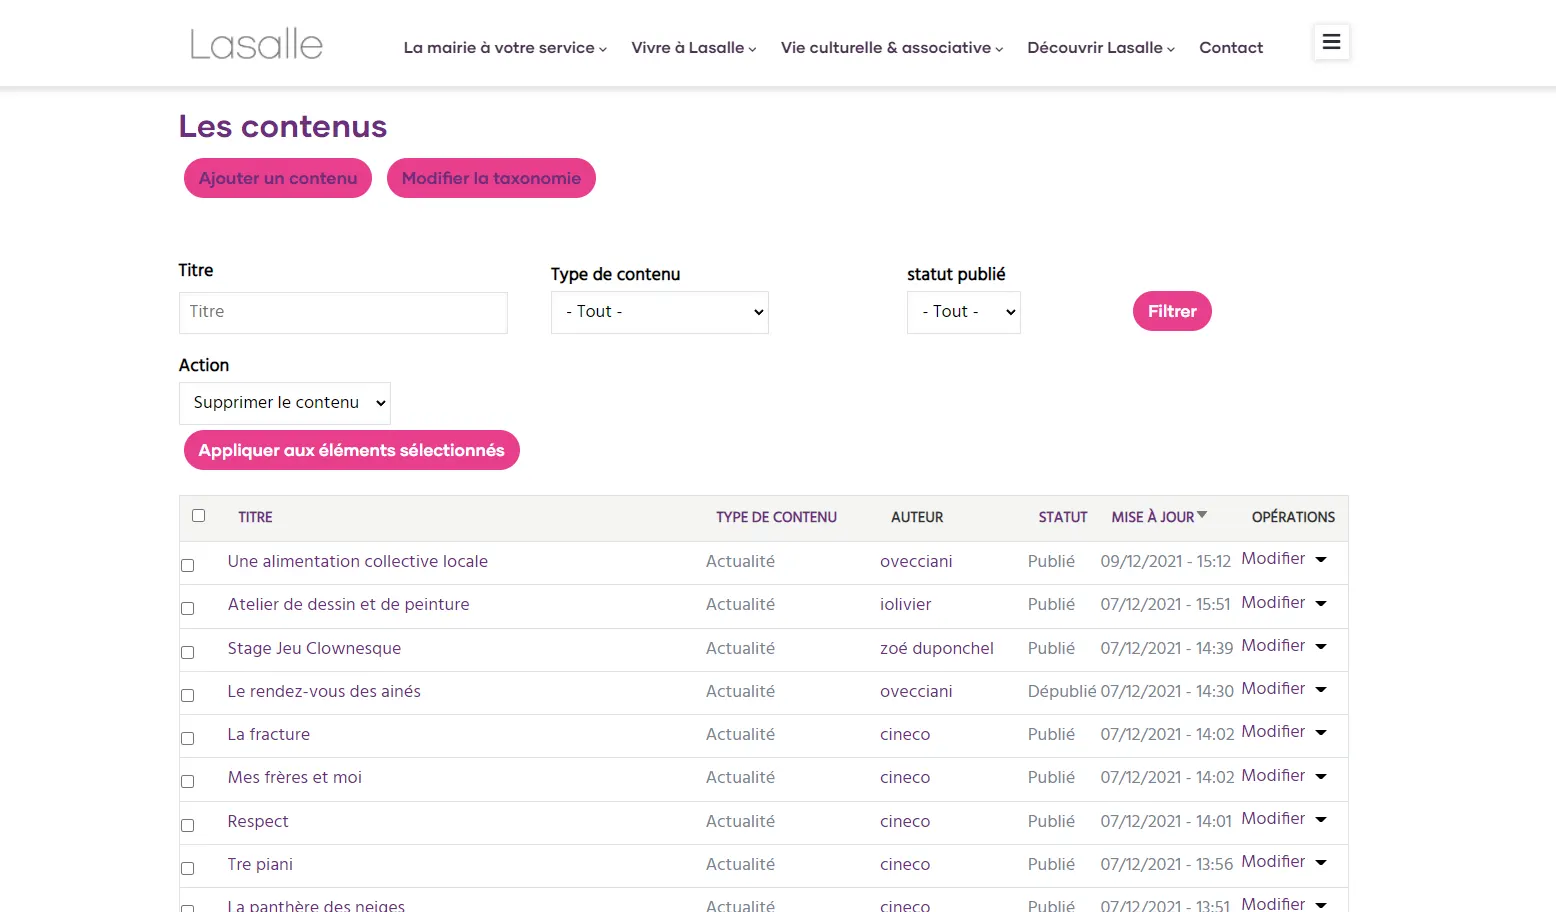The height and width of the screenshot is (912, 1556).
Task: Open author iolivier profile link
Action: (x=906, y=605)
